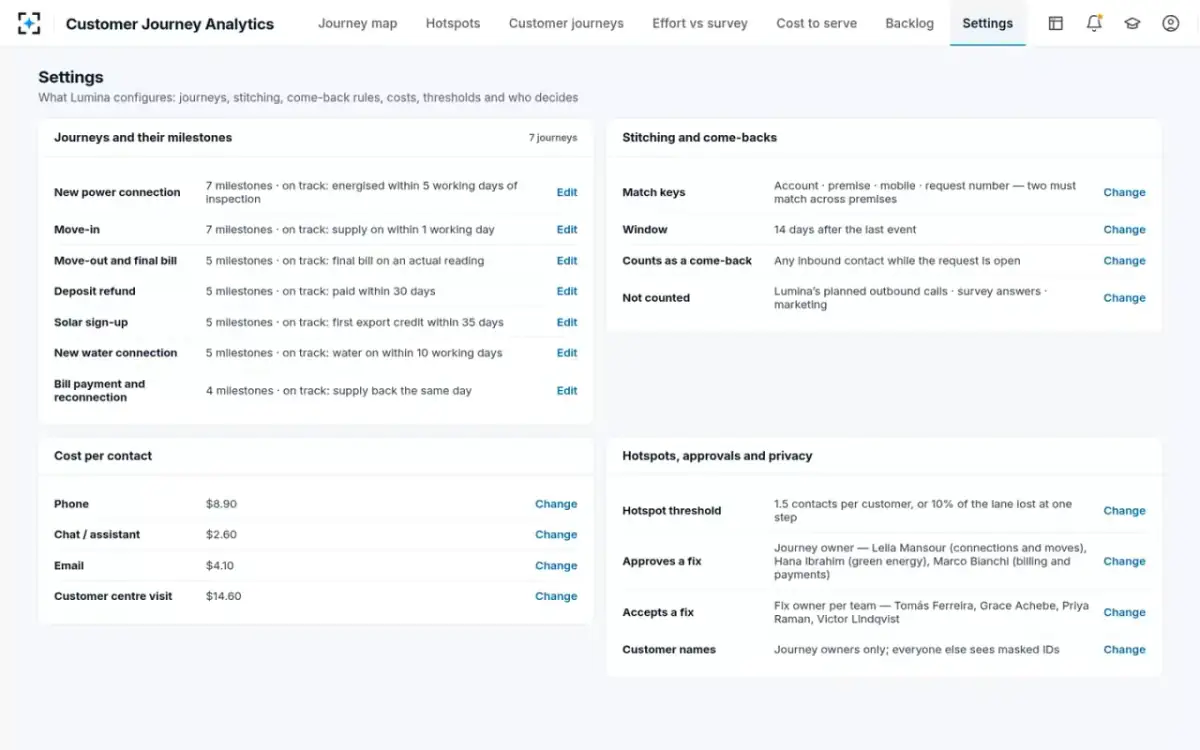Open the user account icon
Screen dimensions: 1200x750
point(1170,23)
